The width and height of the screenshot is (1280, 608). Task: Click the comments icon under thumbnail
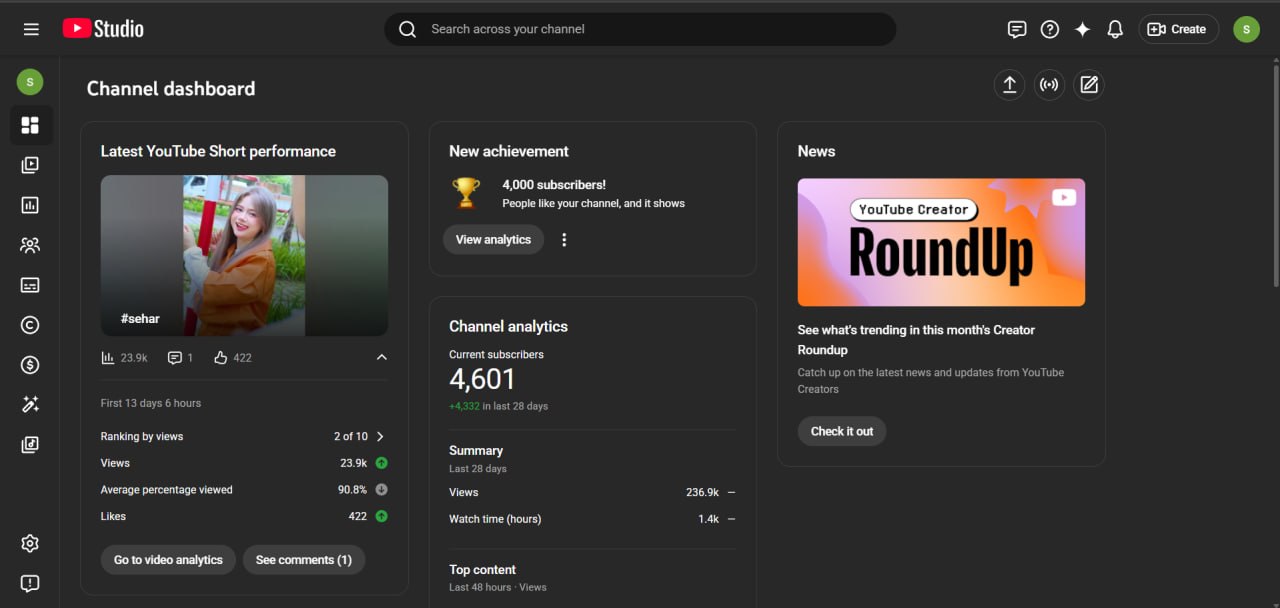pyautogui.click(x=175, y=357)
